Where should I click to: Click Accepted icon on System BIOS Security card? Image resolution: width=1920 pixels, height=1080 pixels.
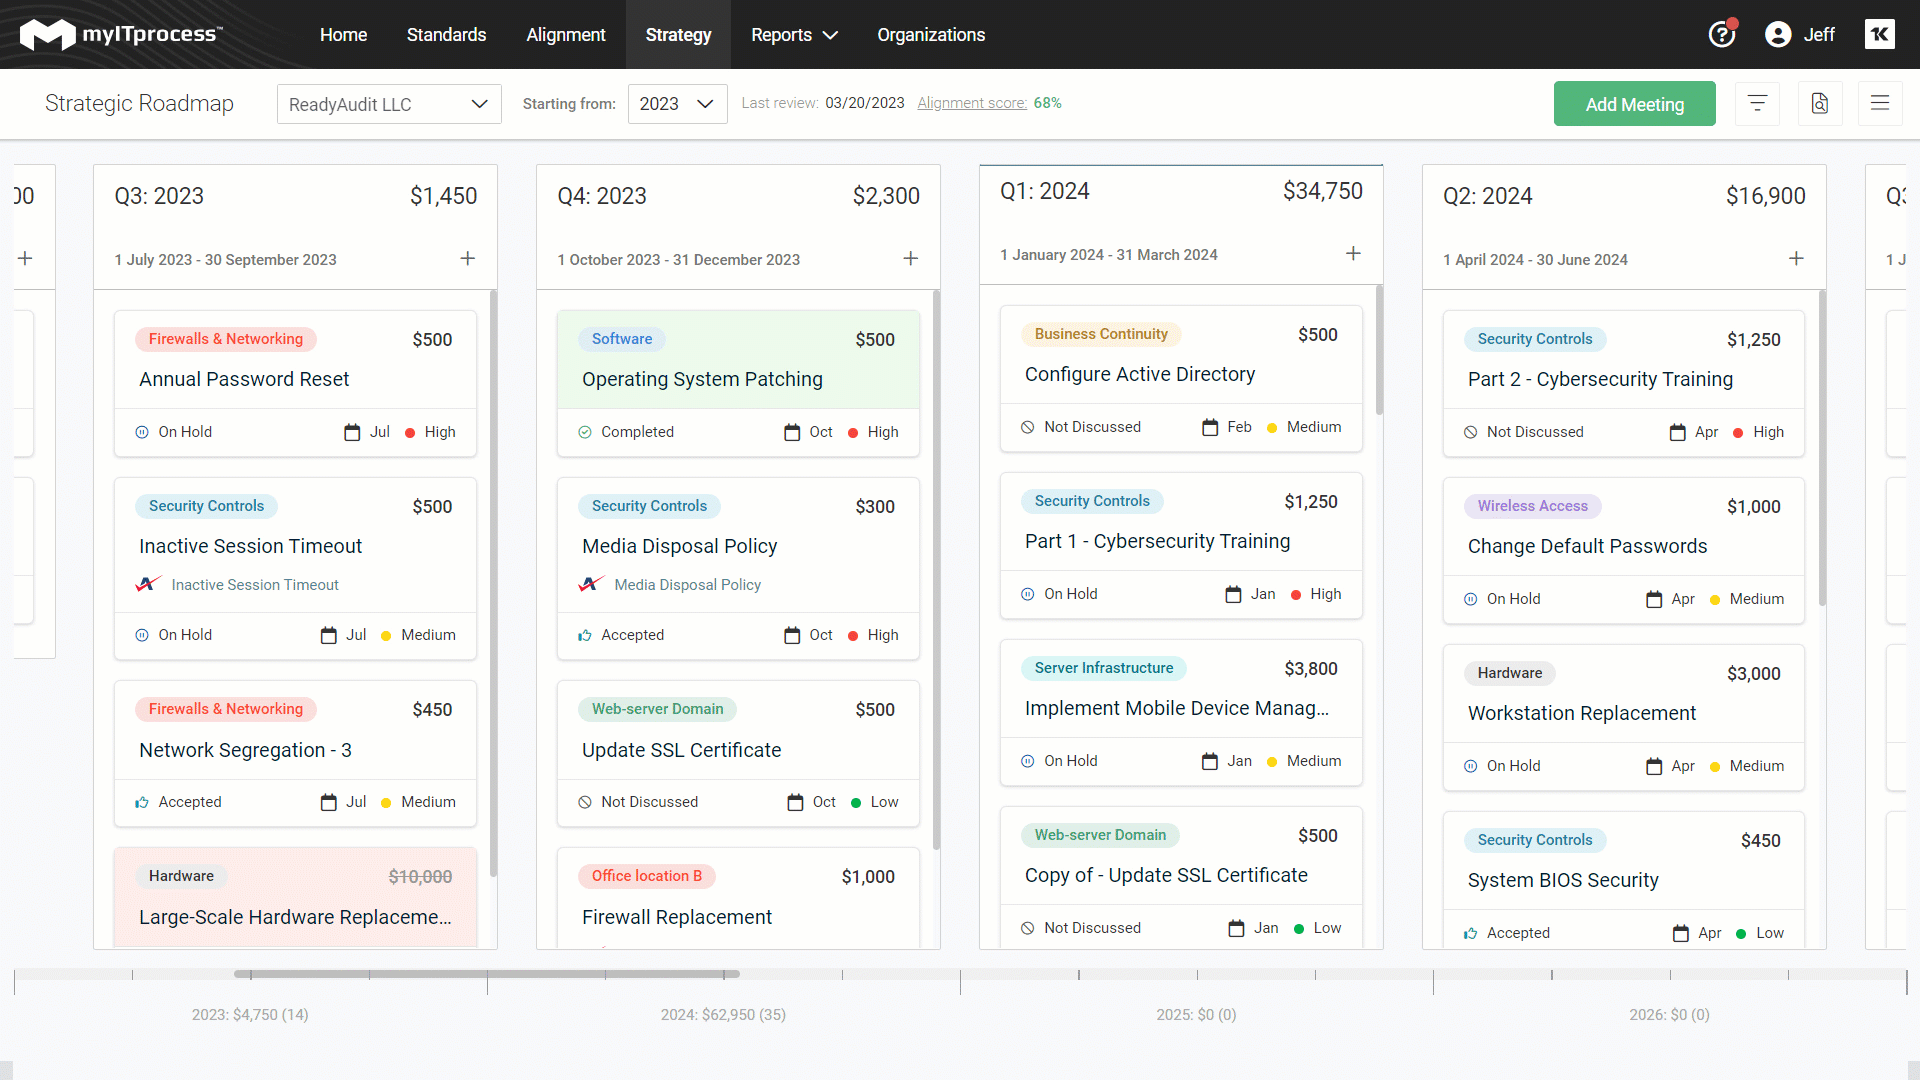click(1471, 933)
